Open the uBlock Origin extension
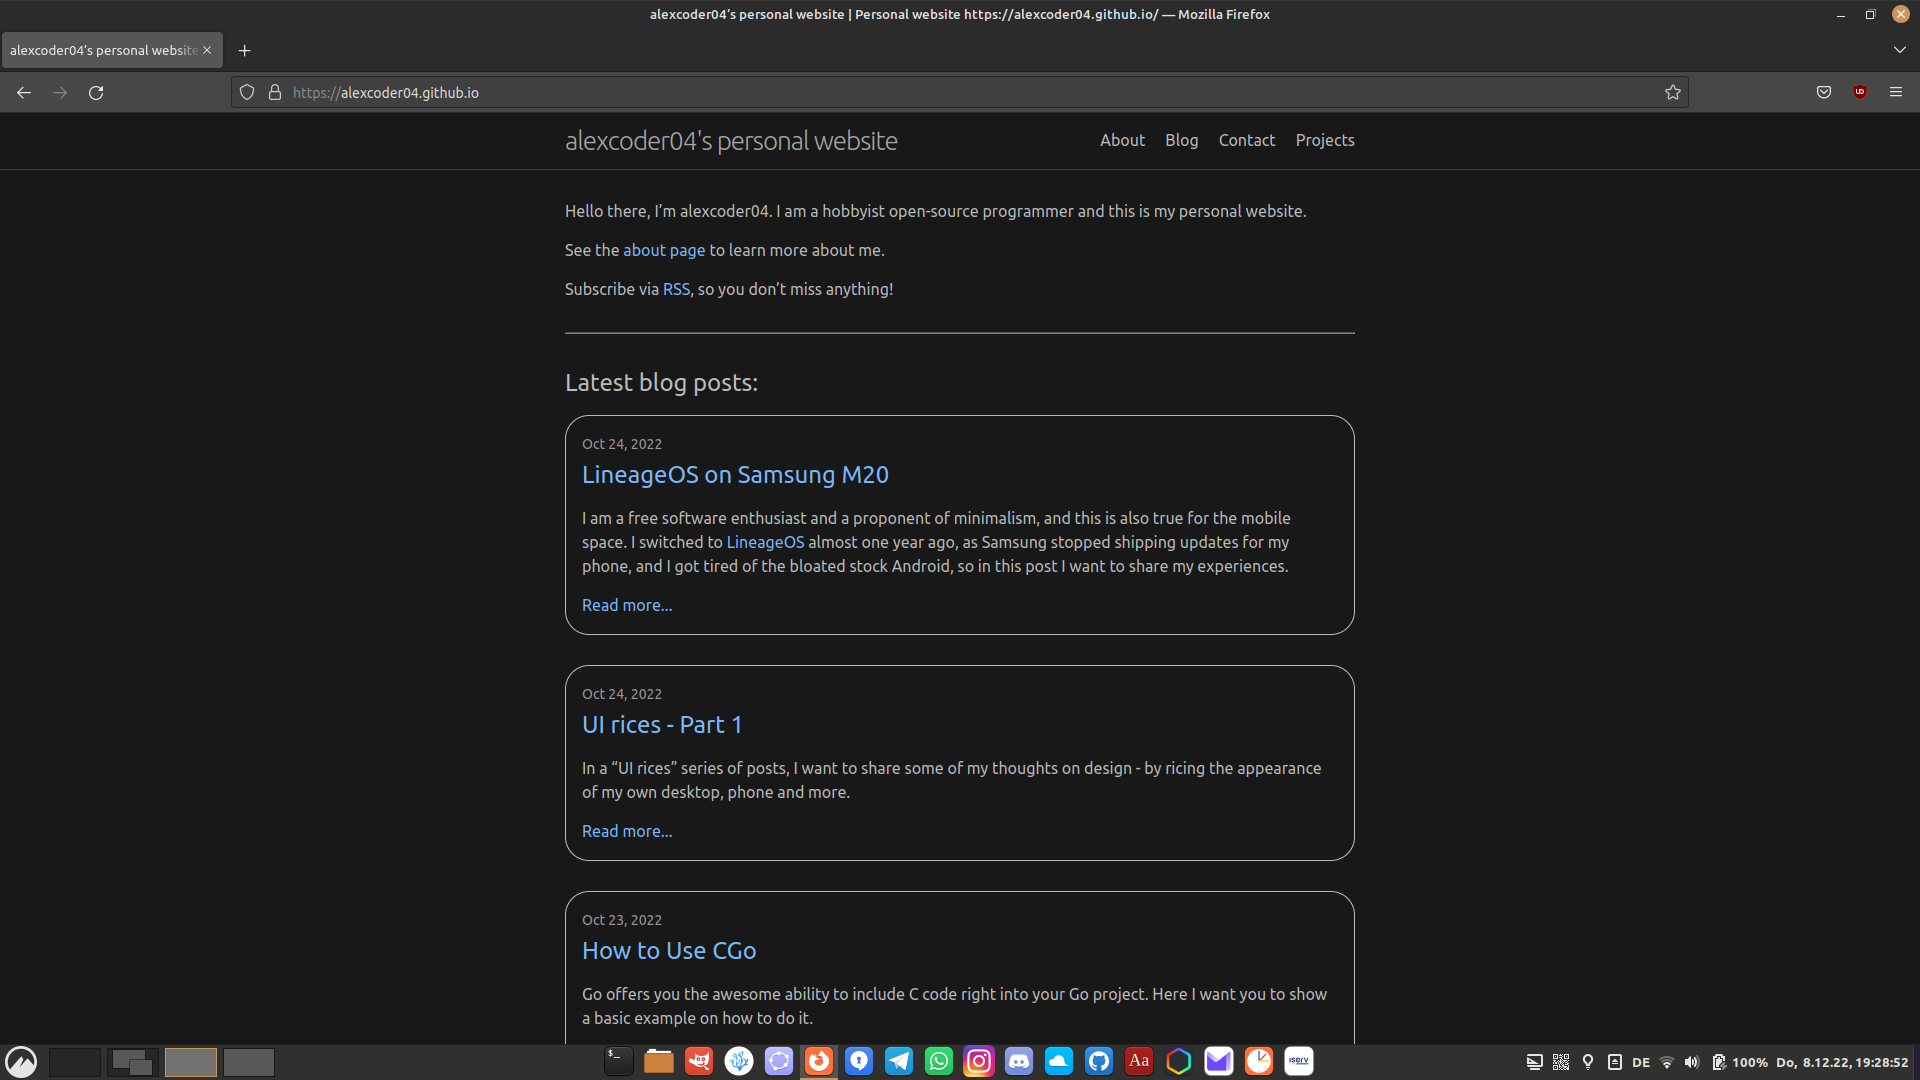Screen dimensions: 1920x1080 tap(1860, 92)
